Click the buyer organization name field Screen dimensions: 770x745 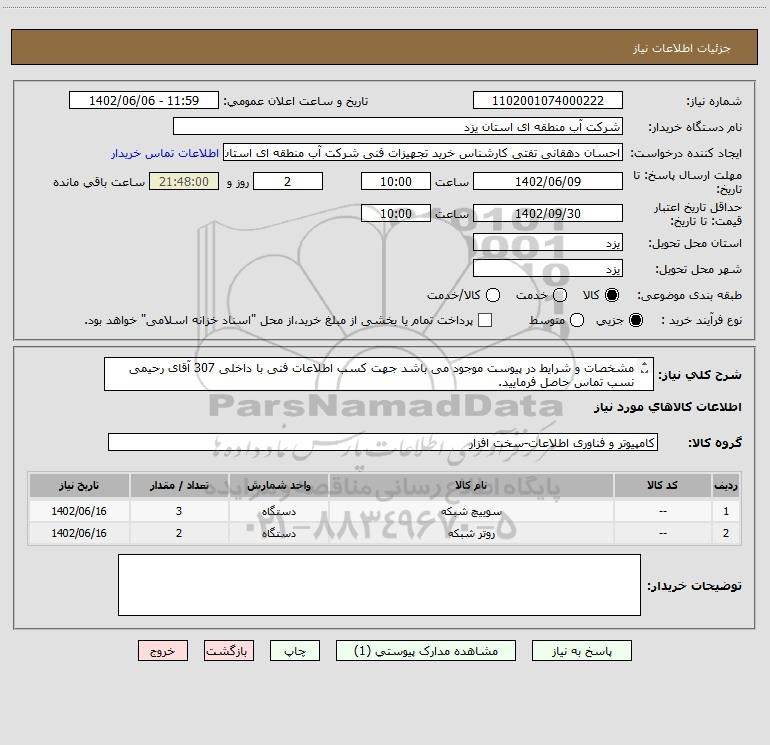[x=398, y=126]
